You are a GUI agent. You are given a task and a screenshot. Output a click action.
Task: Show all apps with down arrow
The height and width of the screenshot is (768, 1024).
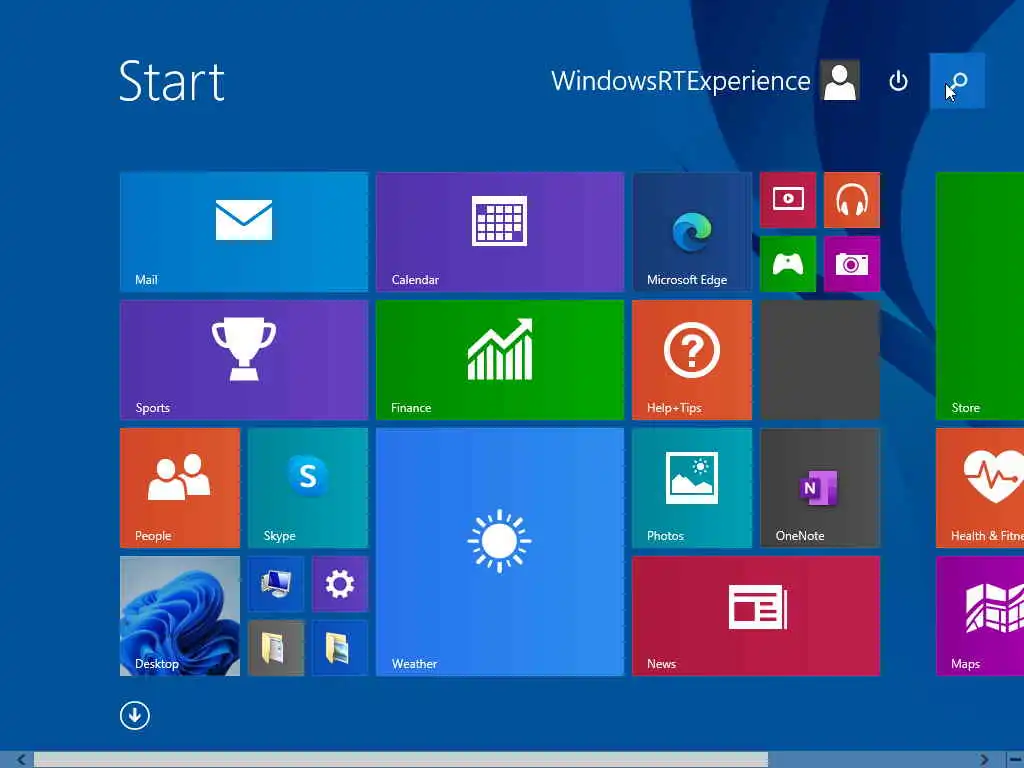tap(135, 716)
